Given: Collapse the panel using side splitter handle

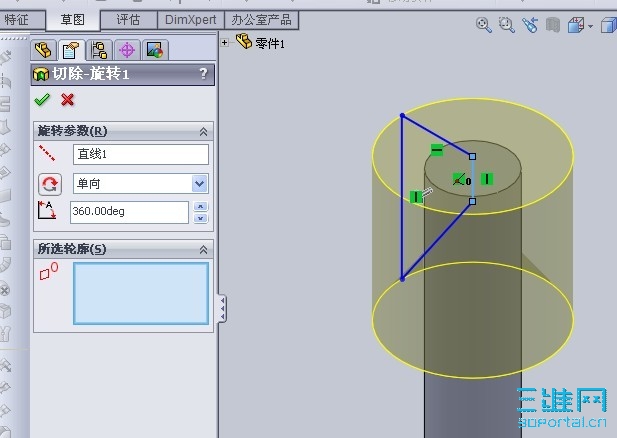Looking at the screenshot, I should (222, 309).
